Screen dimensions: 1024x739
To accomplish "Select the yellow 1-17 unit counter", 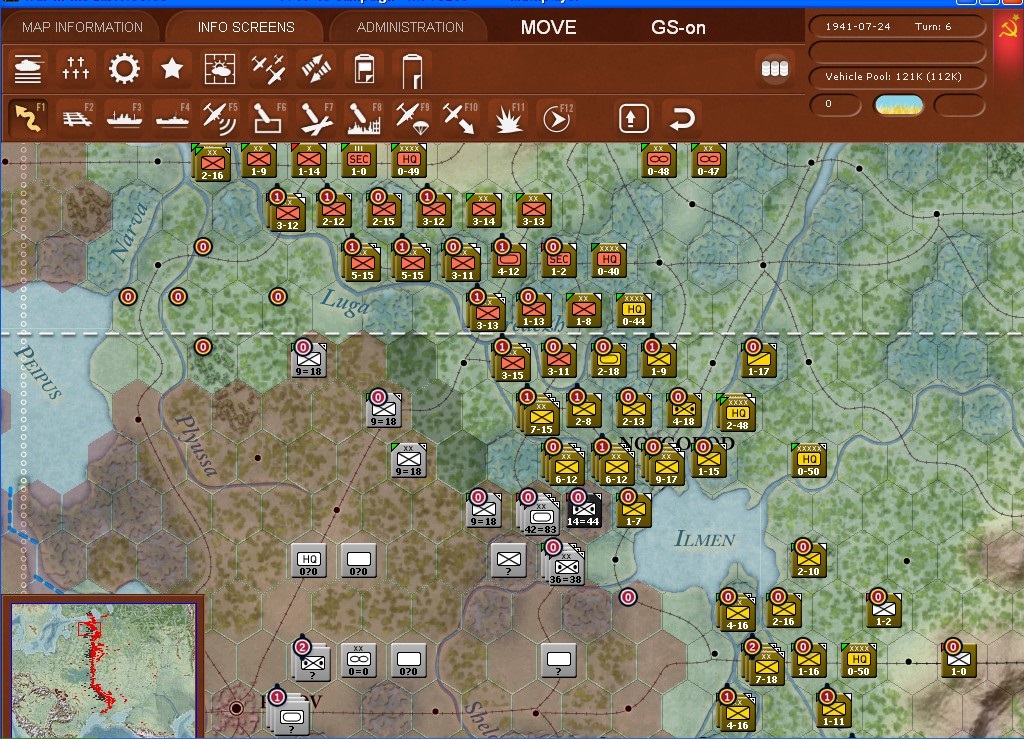I will pyautogui.click(x=759, y=360).
